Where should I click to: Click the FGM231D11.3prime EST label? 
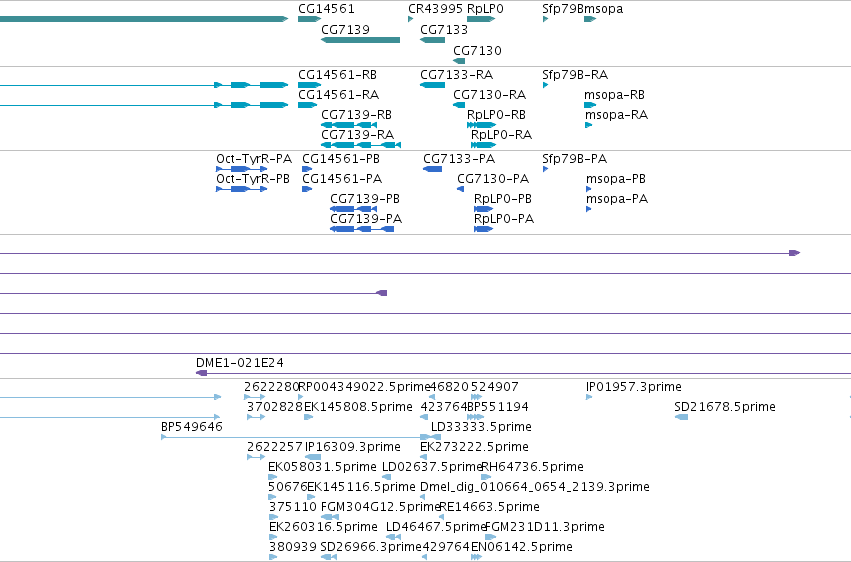point(544,527)
